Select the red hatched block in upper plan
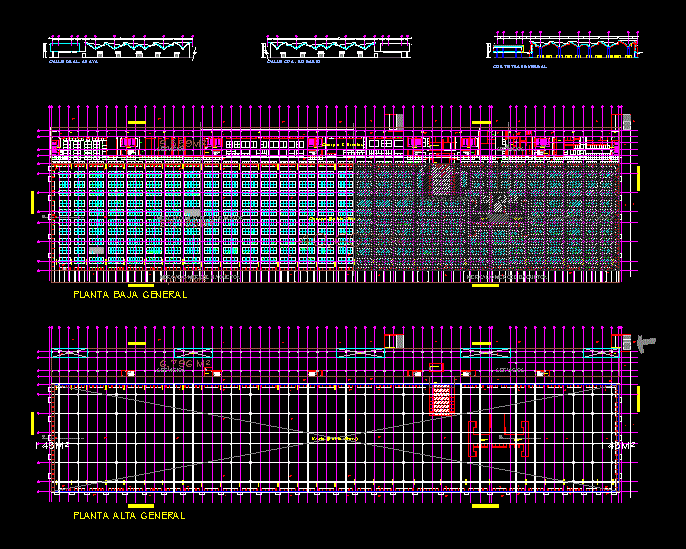The image size is (686, 549). [441, 399]
